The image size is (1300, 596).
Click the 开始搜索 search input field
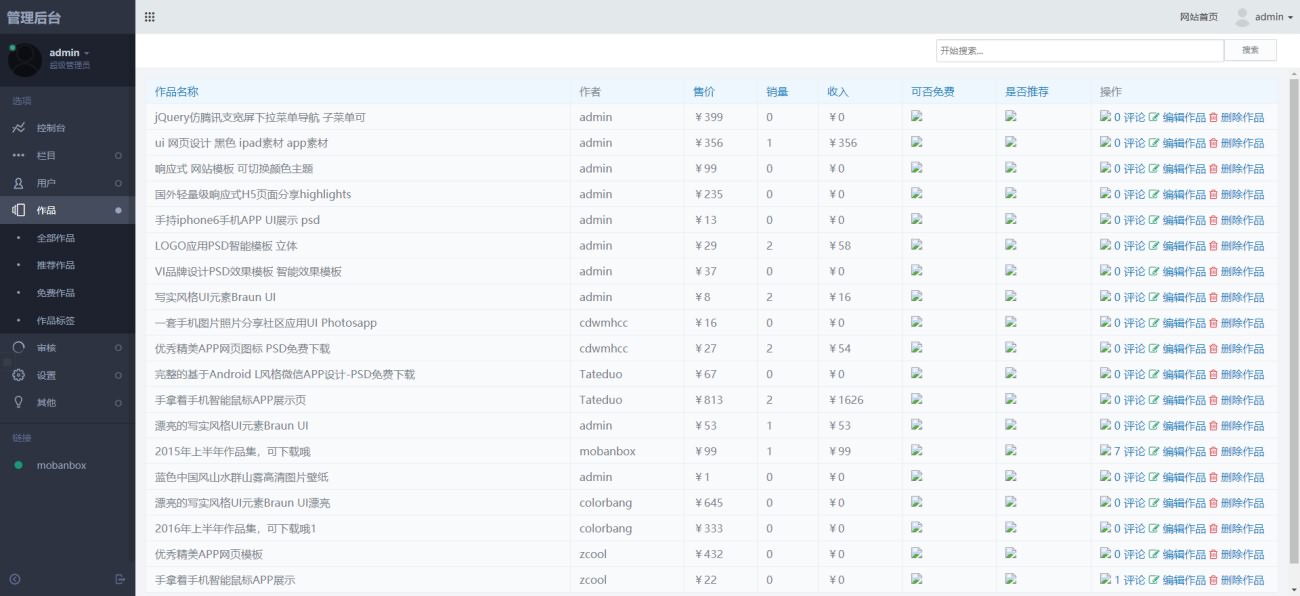[x=1079, y=50]
